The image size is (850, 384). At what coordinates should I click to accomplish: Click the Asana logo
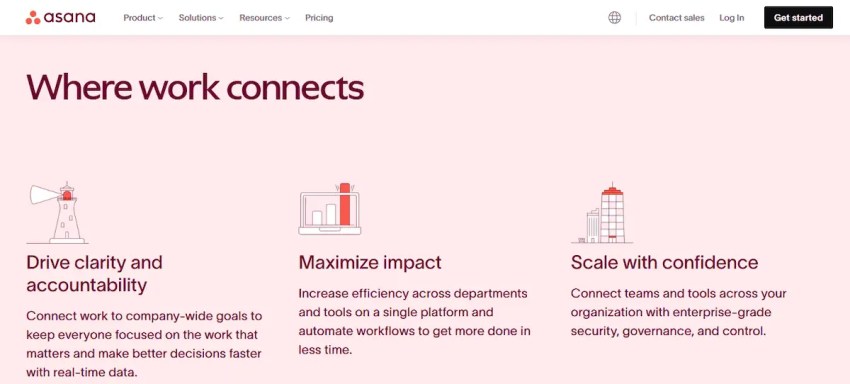coord(60,17)
